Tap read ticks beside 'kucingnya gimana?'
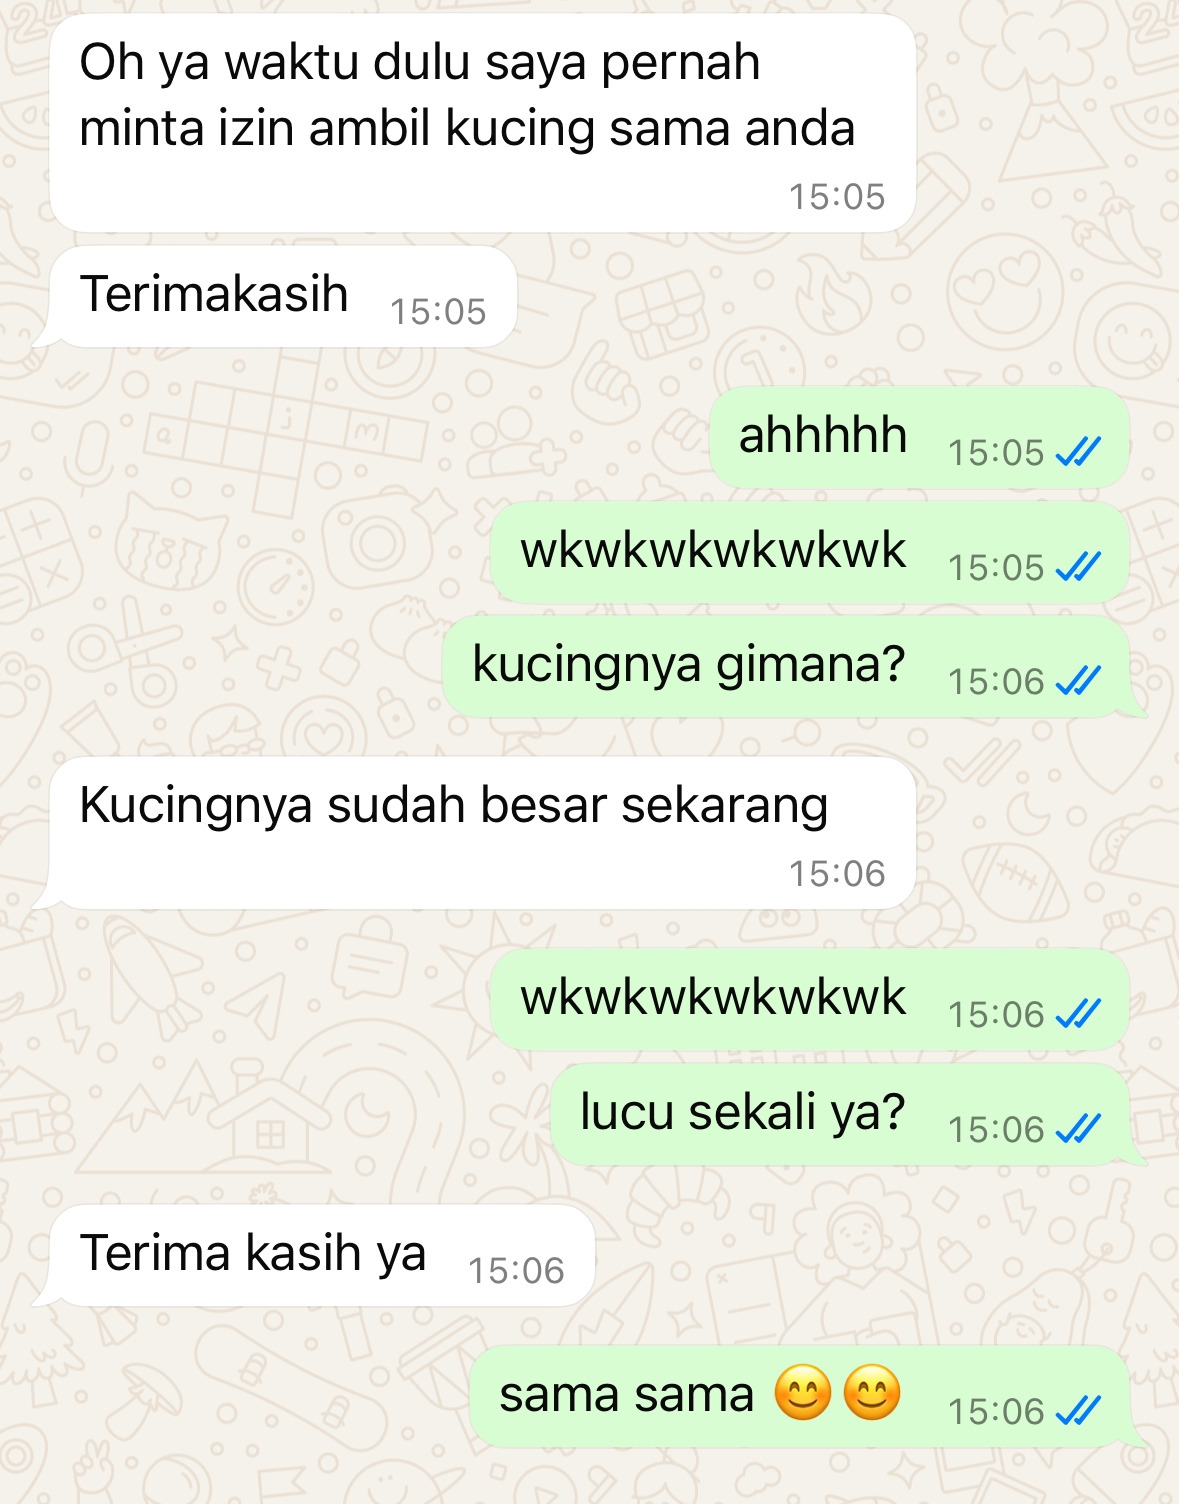Viewport: 1179px width, 1504px height. (1078, 682)
